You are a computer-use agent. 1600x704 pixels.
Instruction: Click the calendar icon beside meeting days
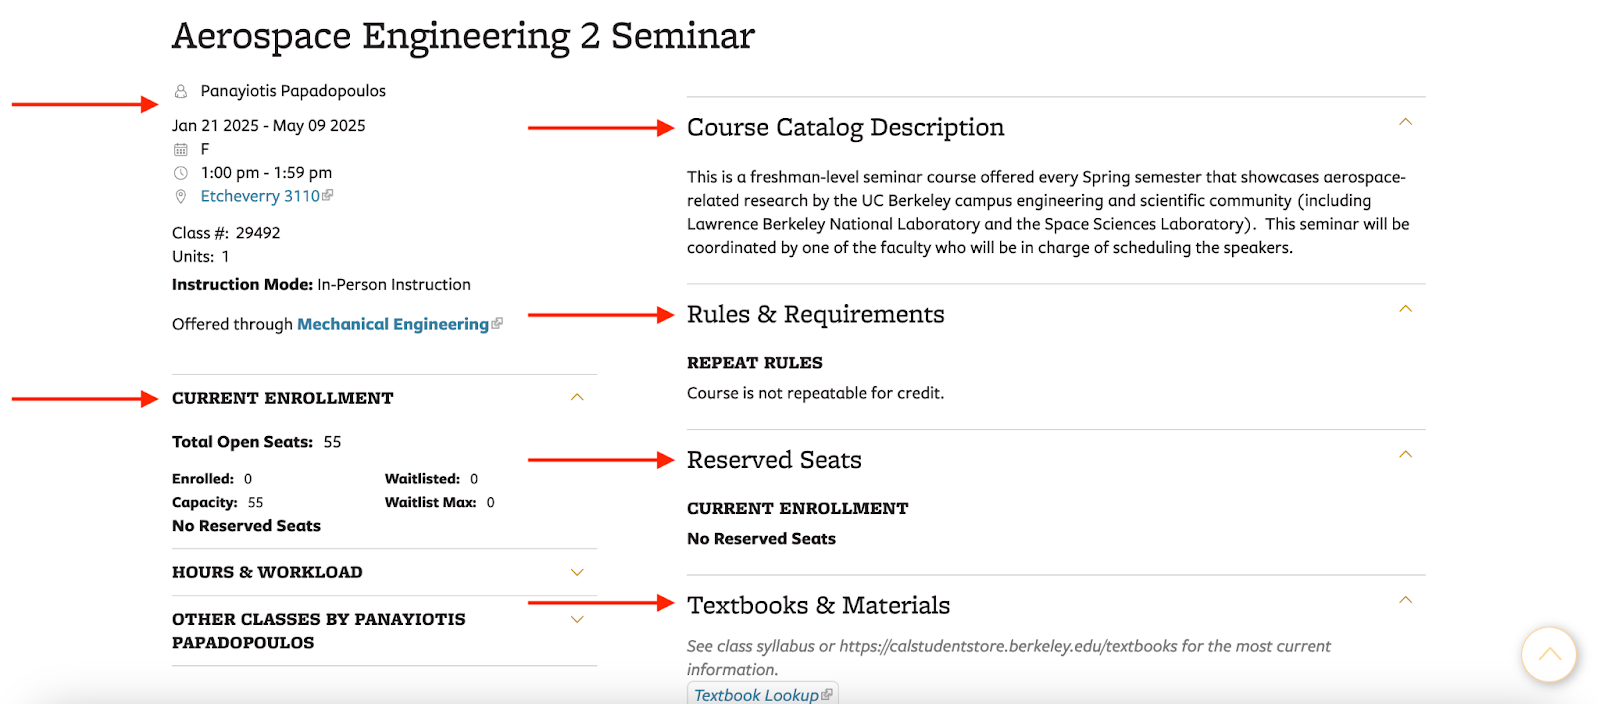tap(180, 148)
